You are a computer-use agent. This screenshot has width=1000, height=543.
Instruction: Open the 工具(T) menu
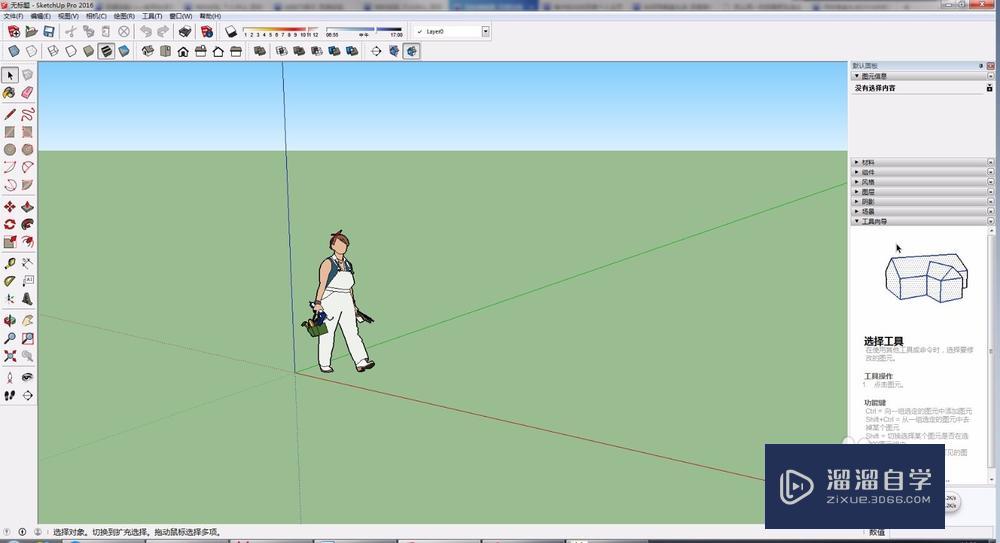(x=152, y=16)
